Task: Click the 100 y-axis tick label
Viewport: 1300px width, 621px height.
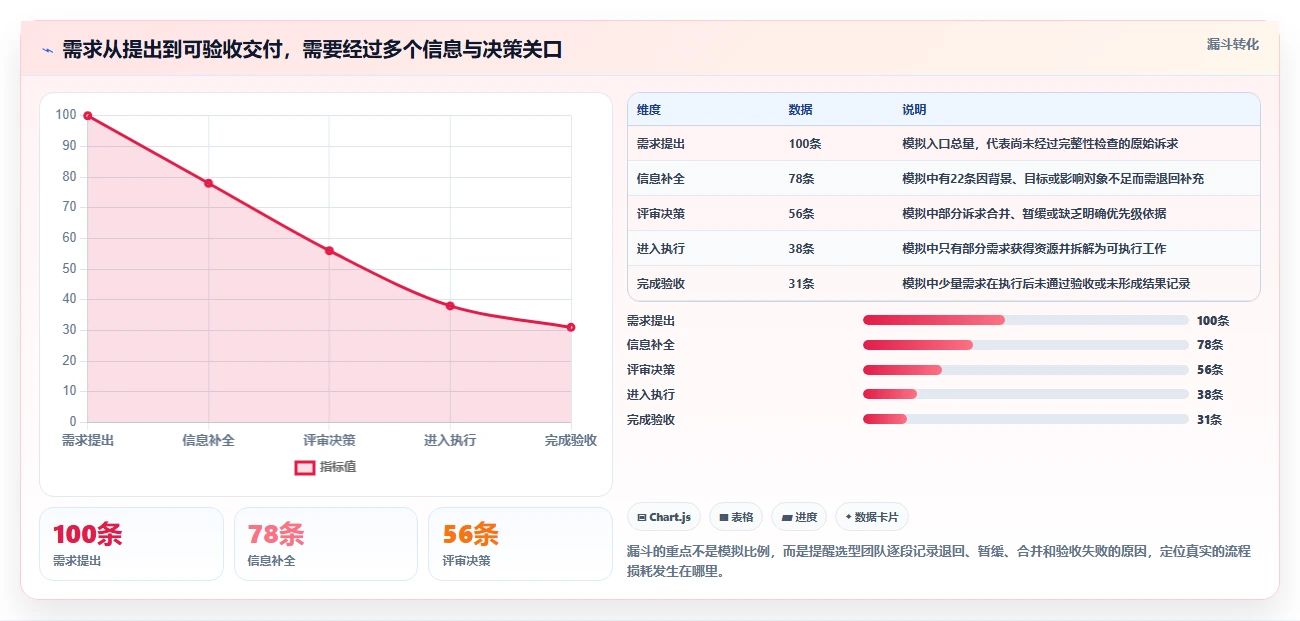Action: coord(66,115)
